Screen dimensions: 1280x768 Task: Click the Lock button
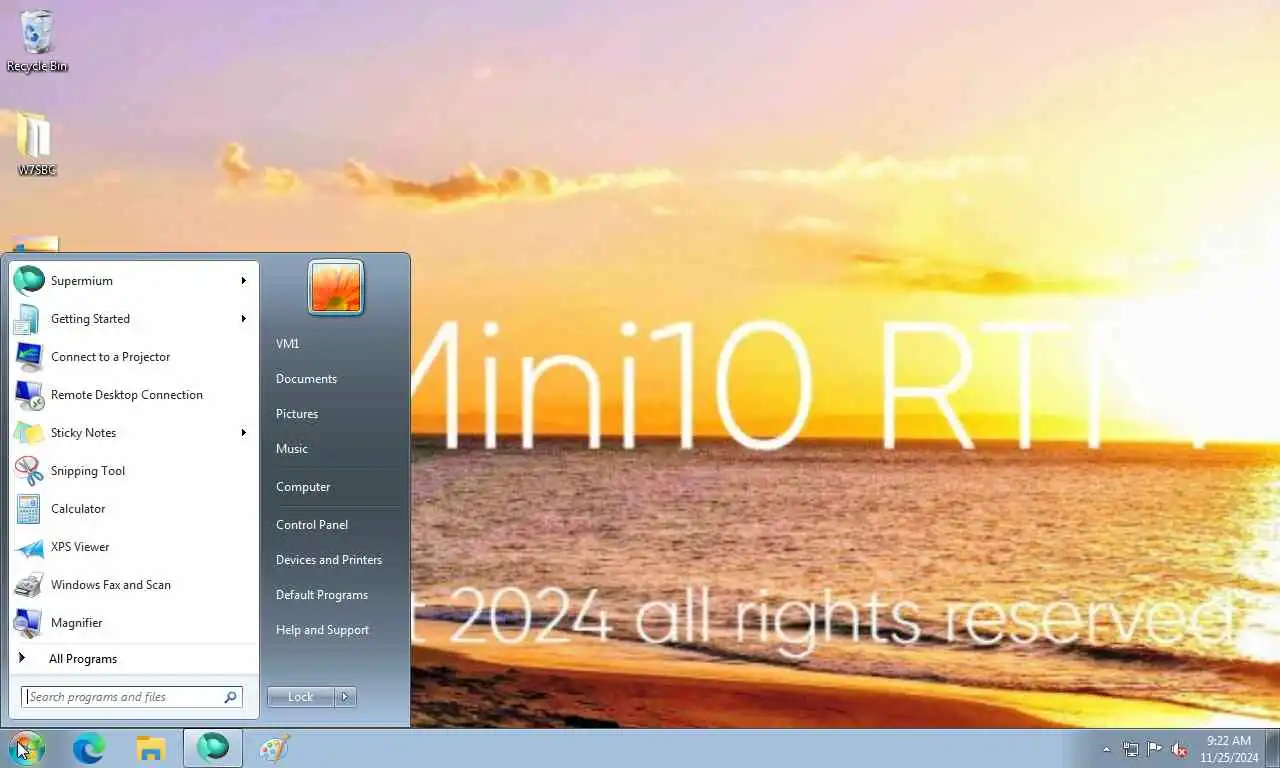(x=301, y=697)
